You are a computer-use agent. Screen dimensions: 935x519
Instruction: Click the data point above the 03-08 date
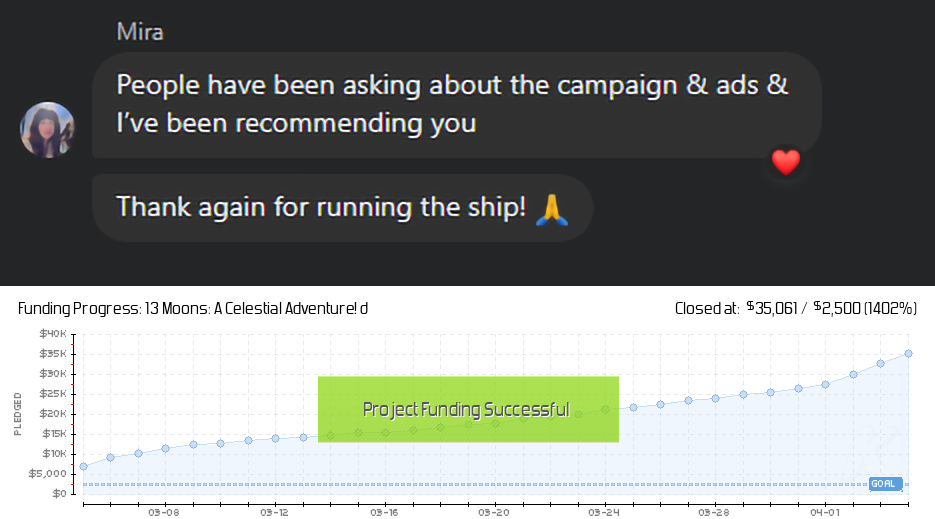point(166,449)
